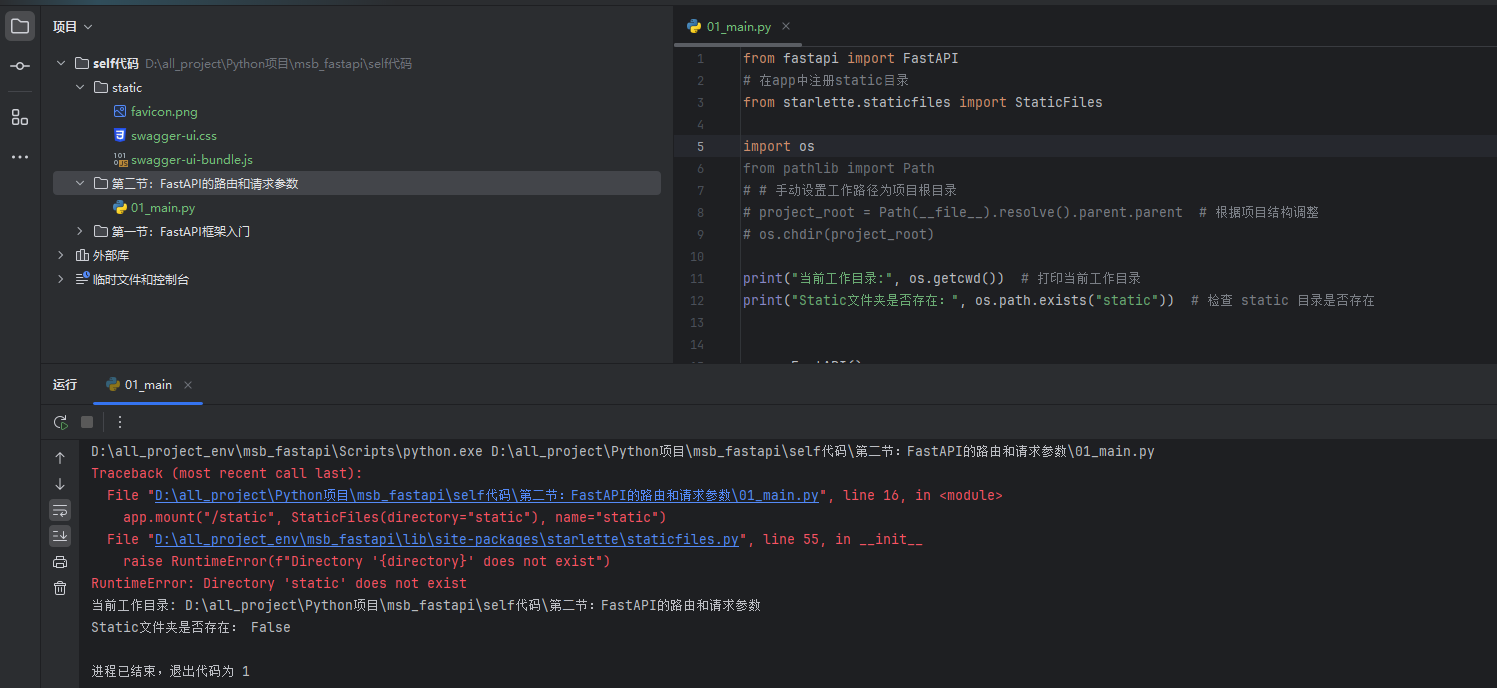Screen dimensions: 1497x688
Task: Expand the 外部库 node
Action: point(61,256)
